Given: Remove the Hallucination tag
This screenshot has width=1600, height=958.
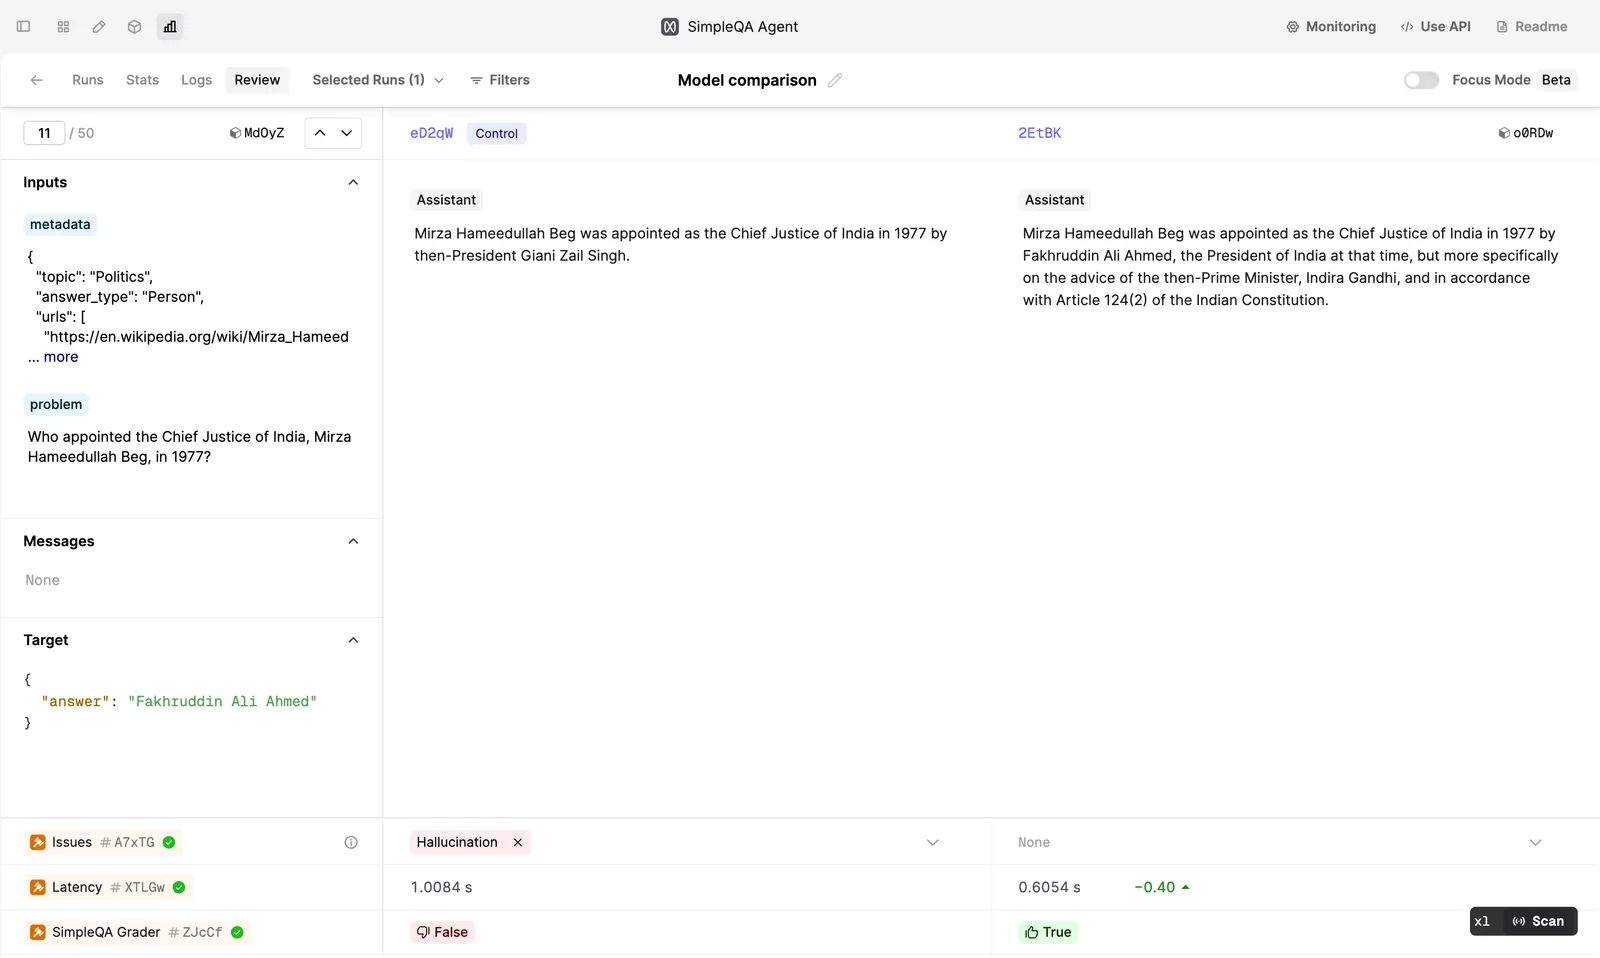Looking at the screenshot, I should click(518, 843).
